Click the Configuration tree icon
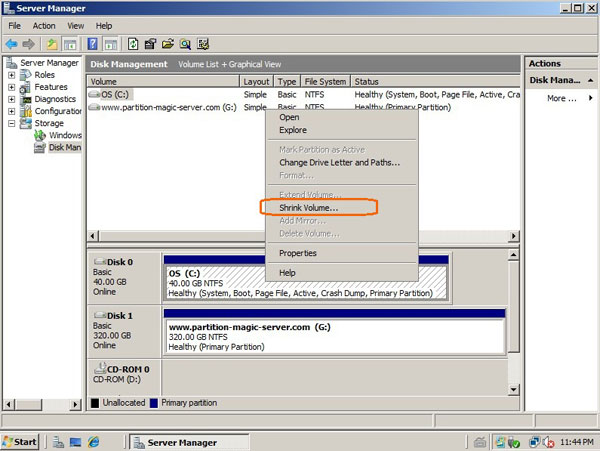 26,111
